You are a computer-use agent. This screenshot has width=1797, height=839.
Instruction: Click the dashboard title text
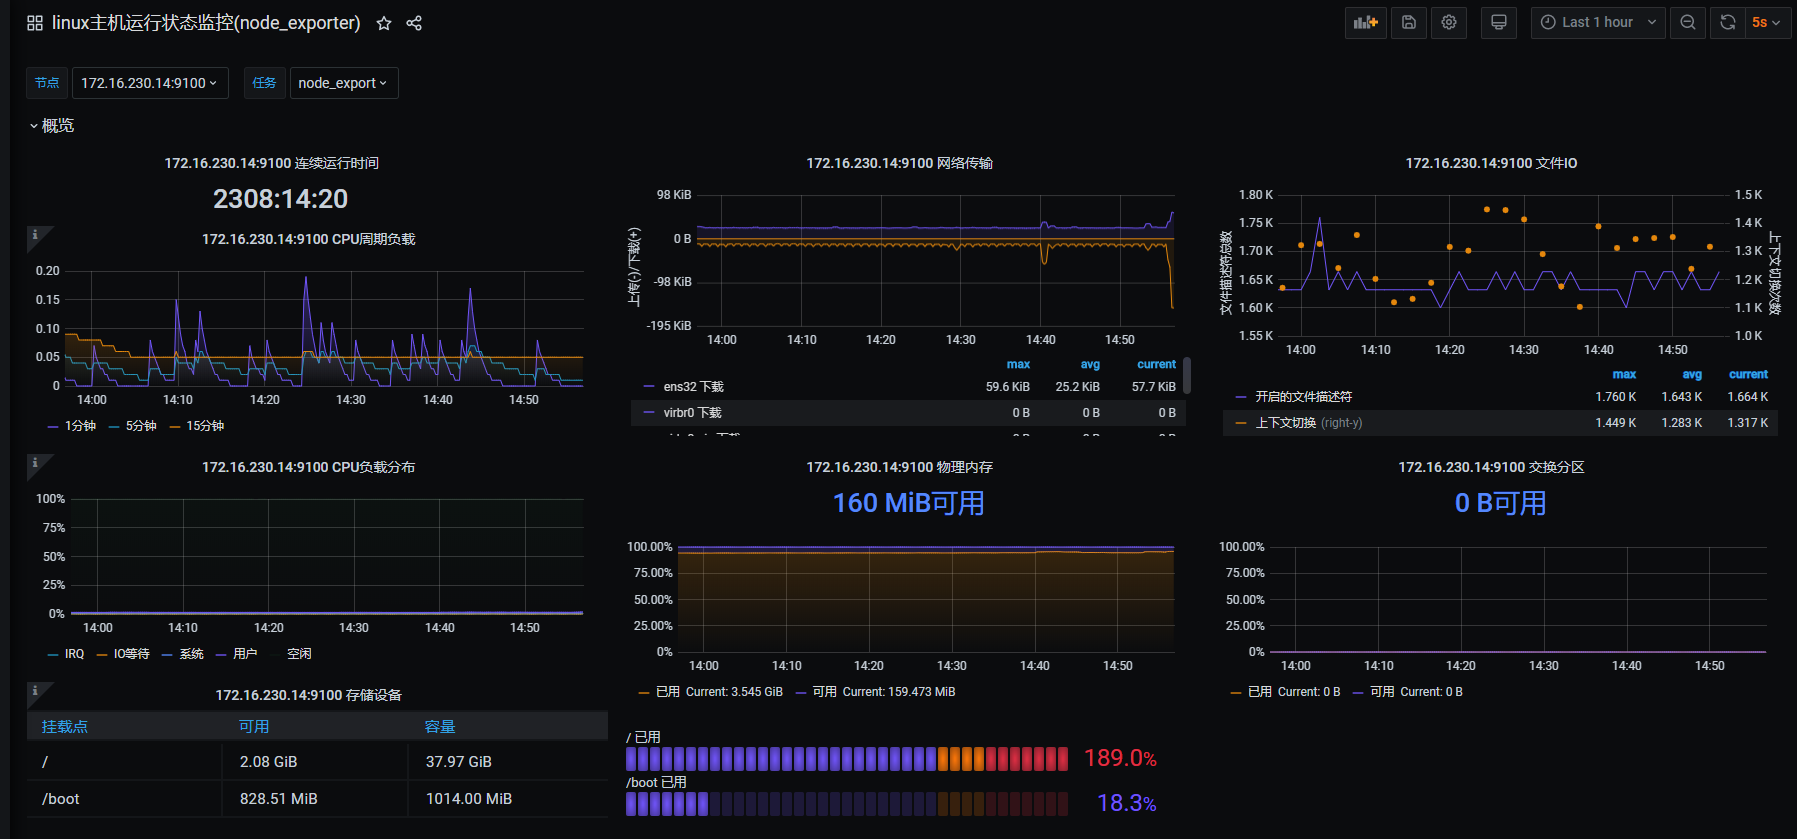[206, 23]
